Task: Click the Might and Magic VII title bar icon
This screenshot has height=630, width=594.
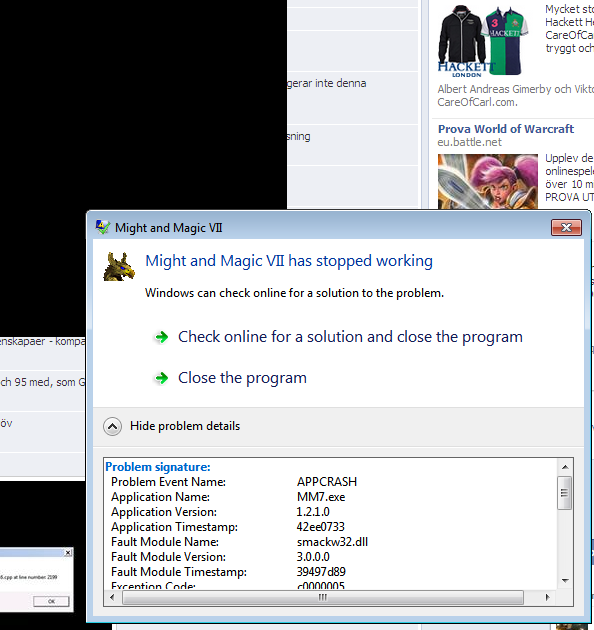Action: [103, 227]
